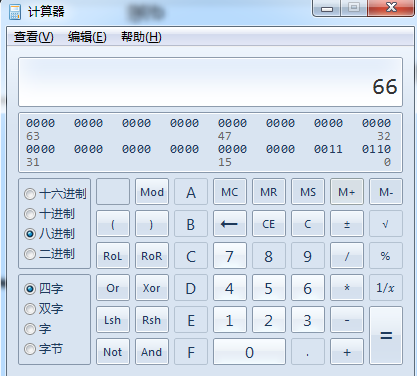
Task: Click the 1/x reciprocal button
Action: click(x=386, y=288)
